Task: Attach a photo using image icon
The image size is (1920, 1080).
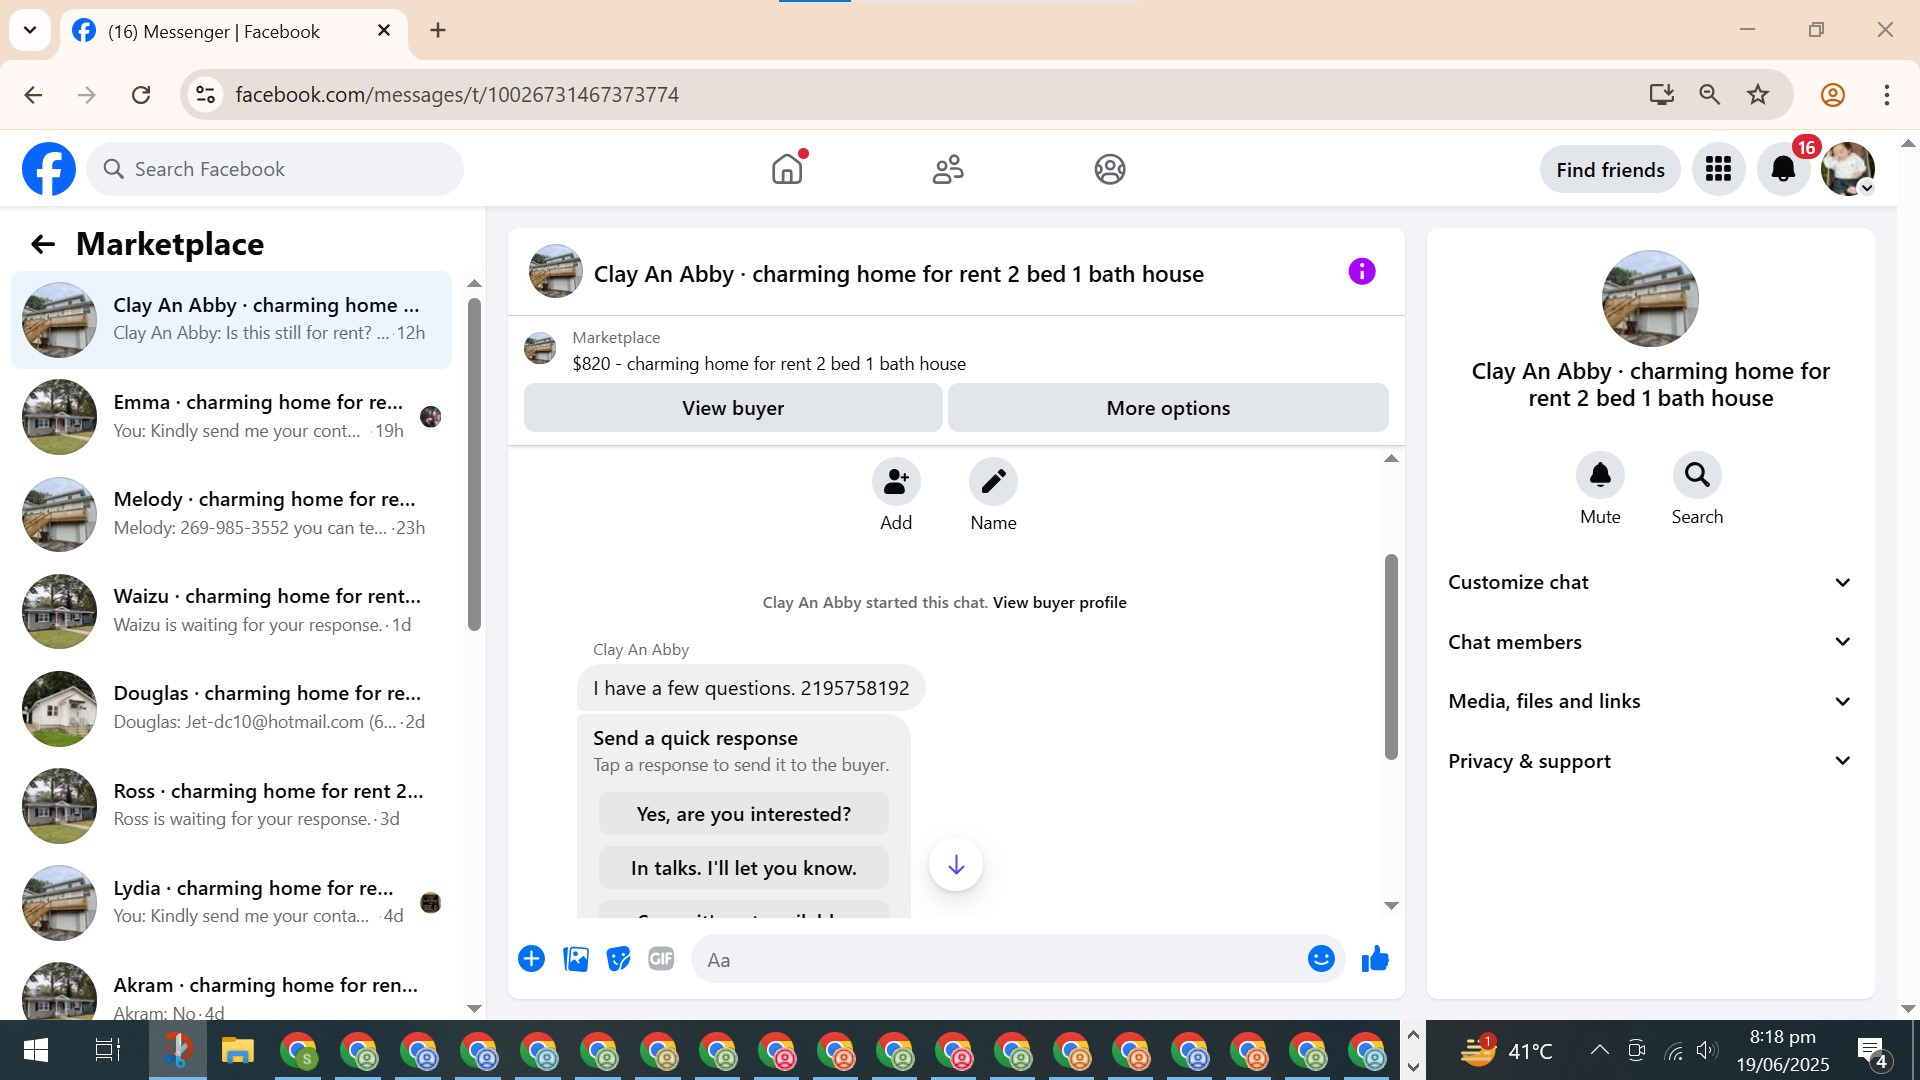Action: (576, 959)
